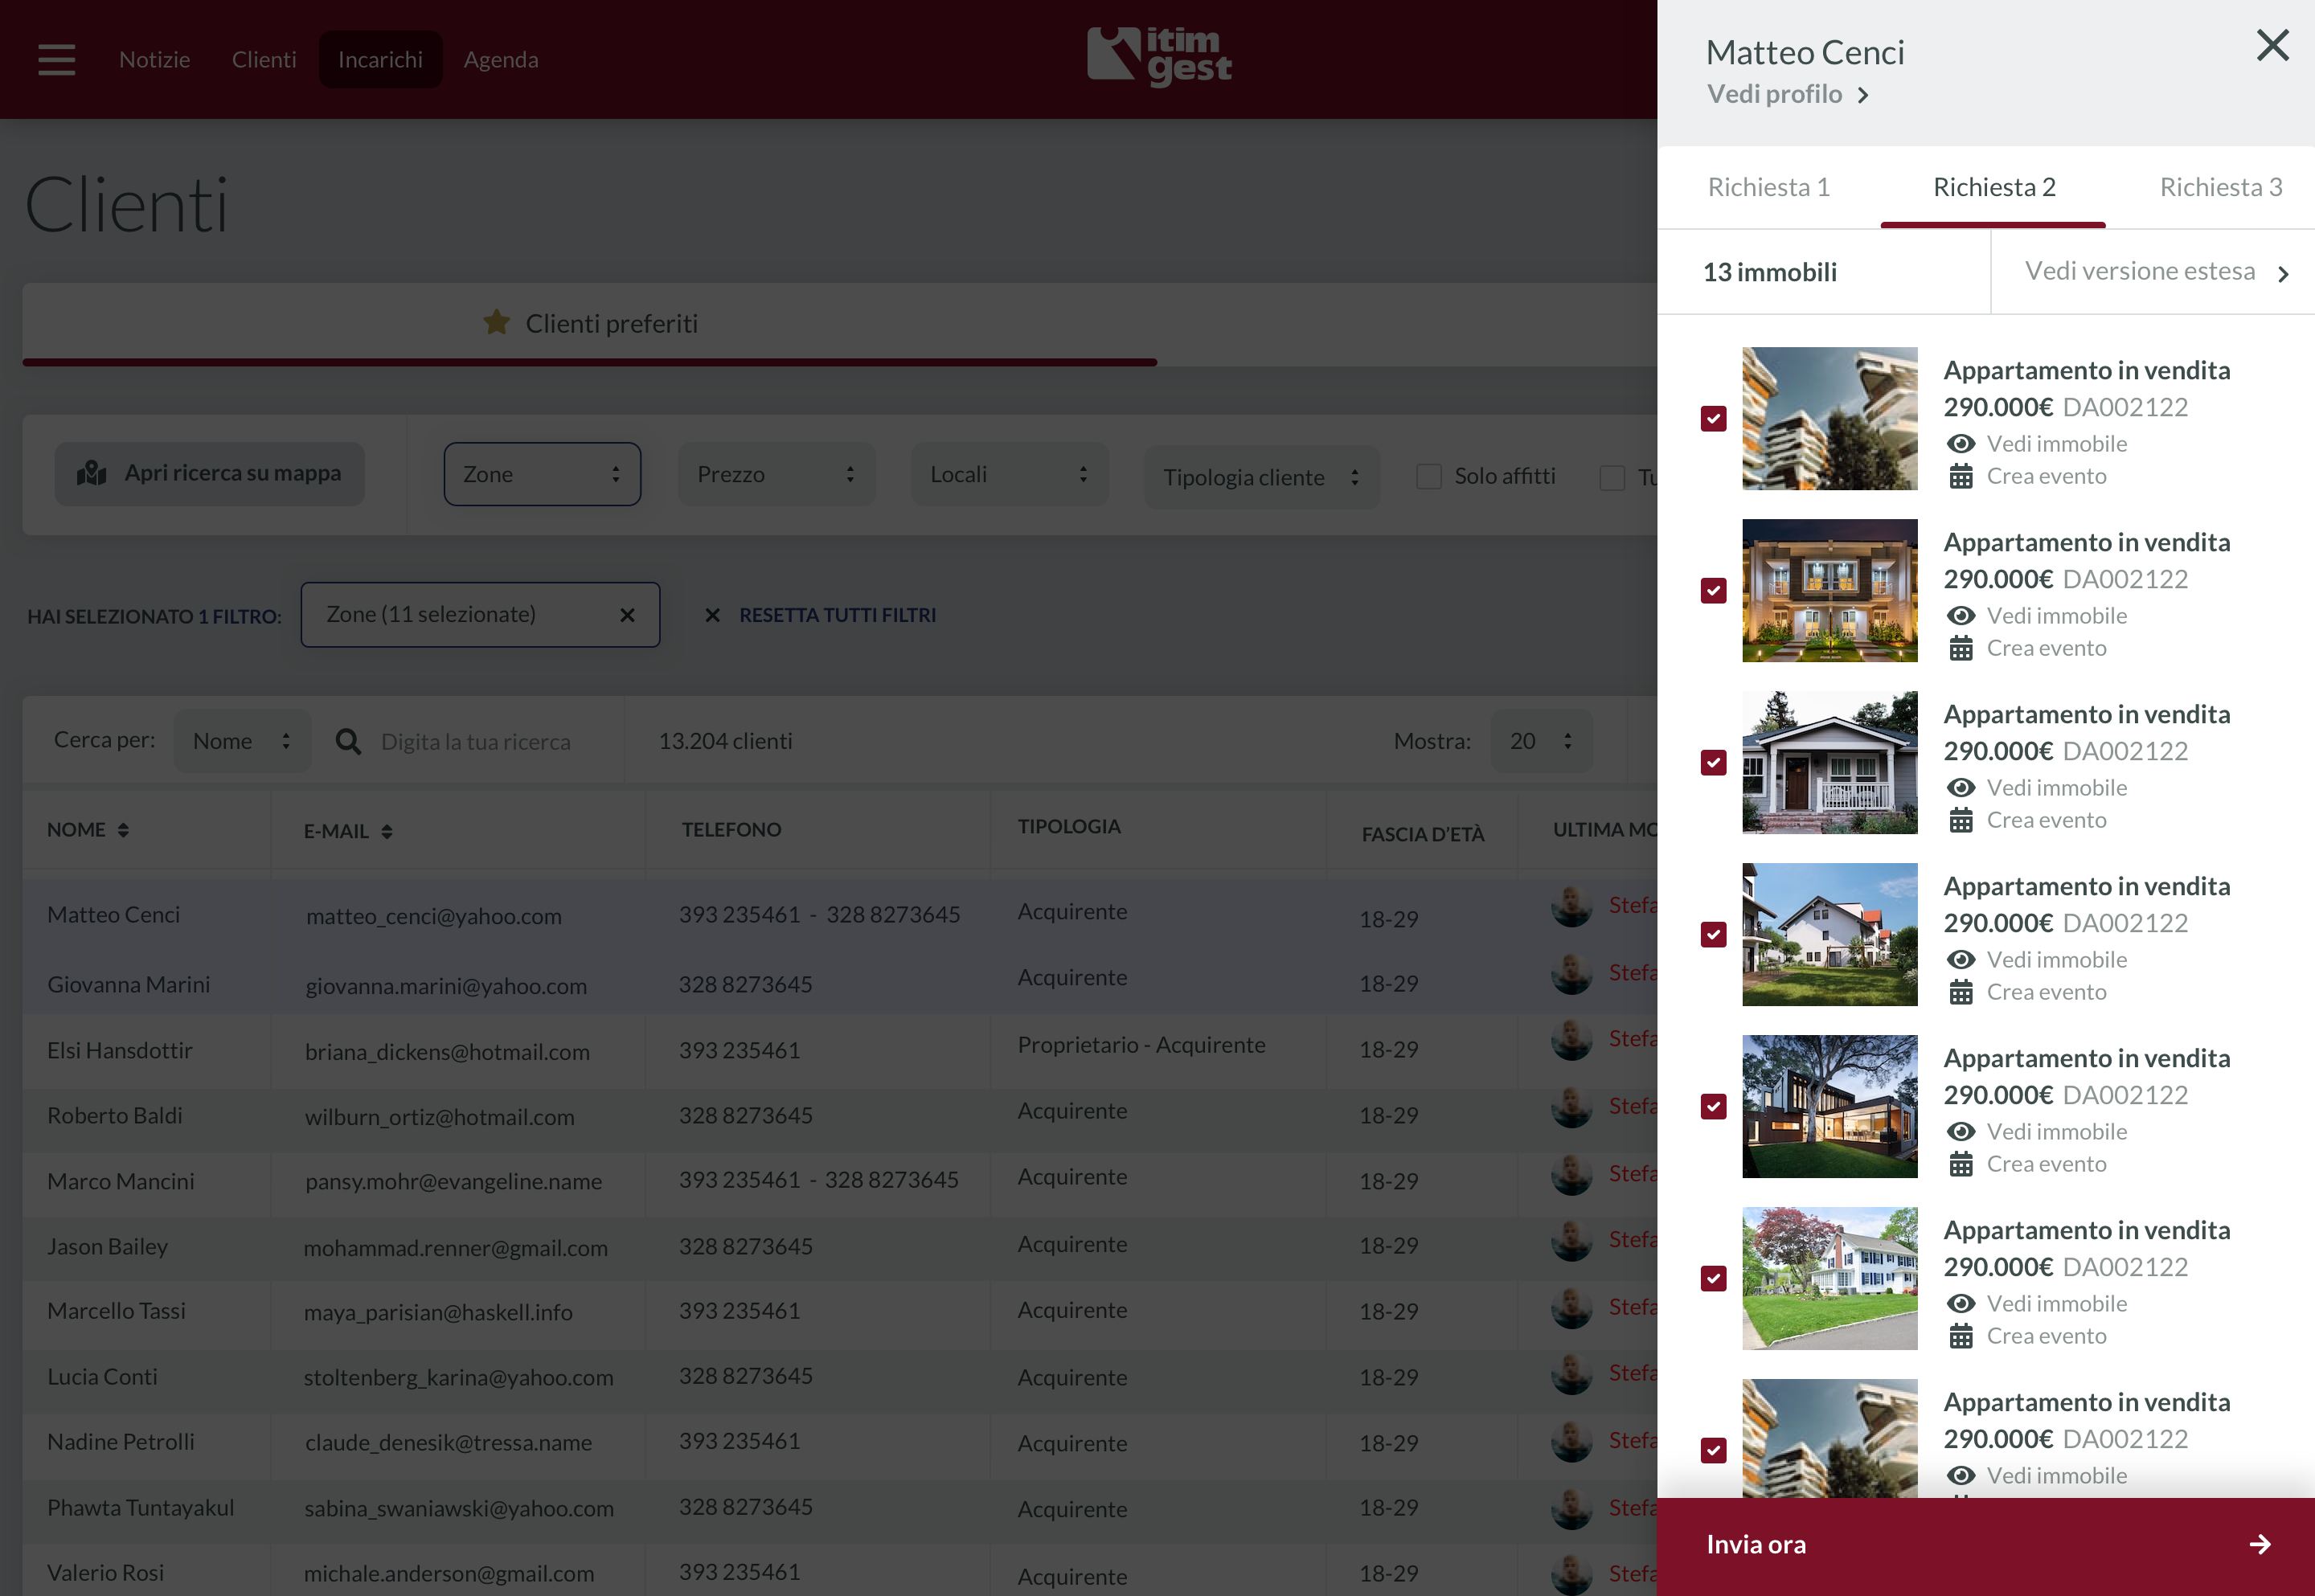Open the Tipologia cliente dropdown
This screenshot has width=2315, height=1596.
tap(1262, 477)
